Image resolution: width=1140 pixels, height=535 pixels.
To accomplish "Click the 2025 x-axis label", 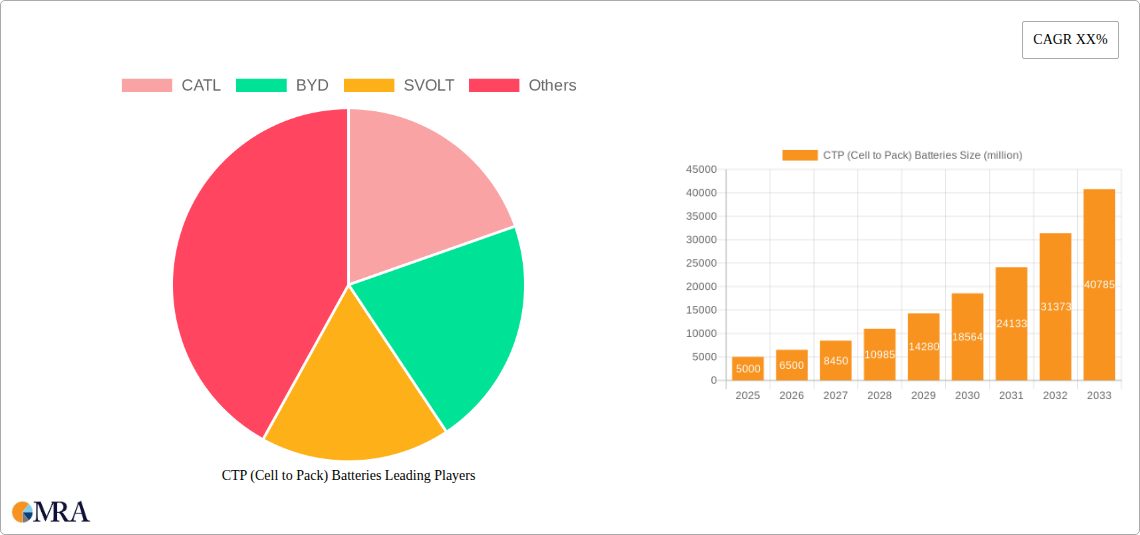I will click(x=748, y=396).
